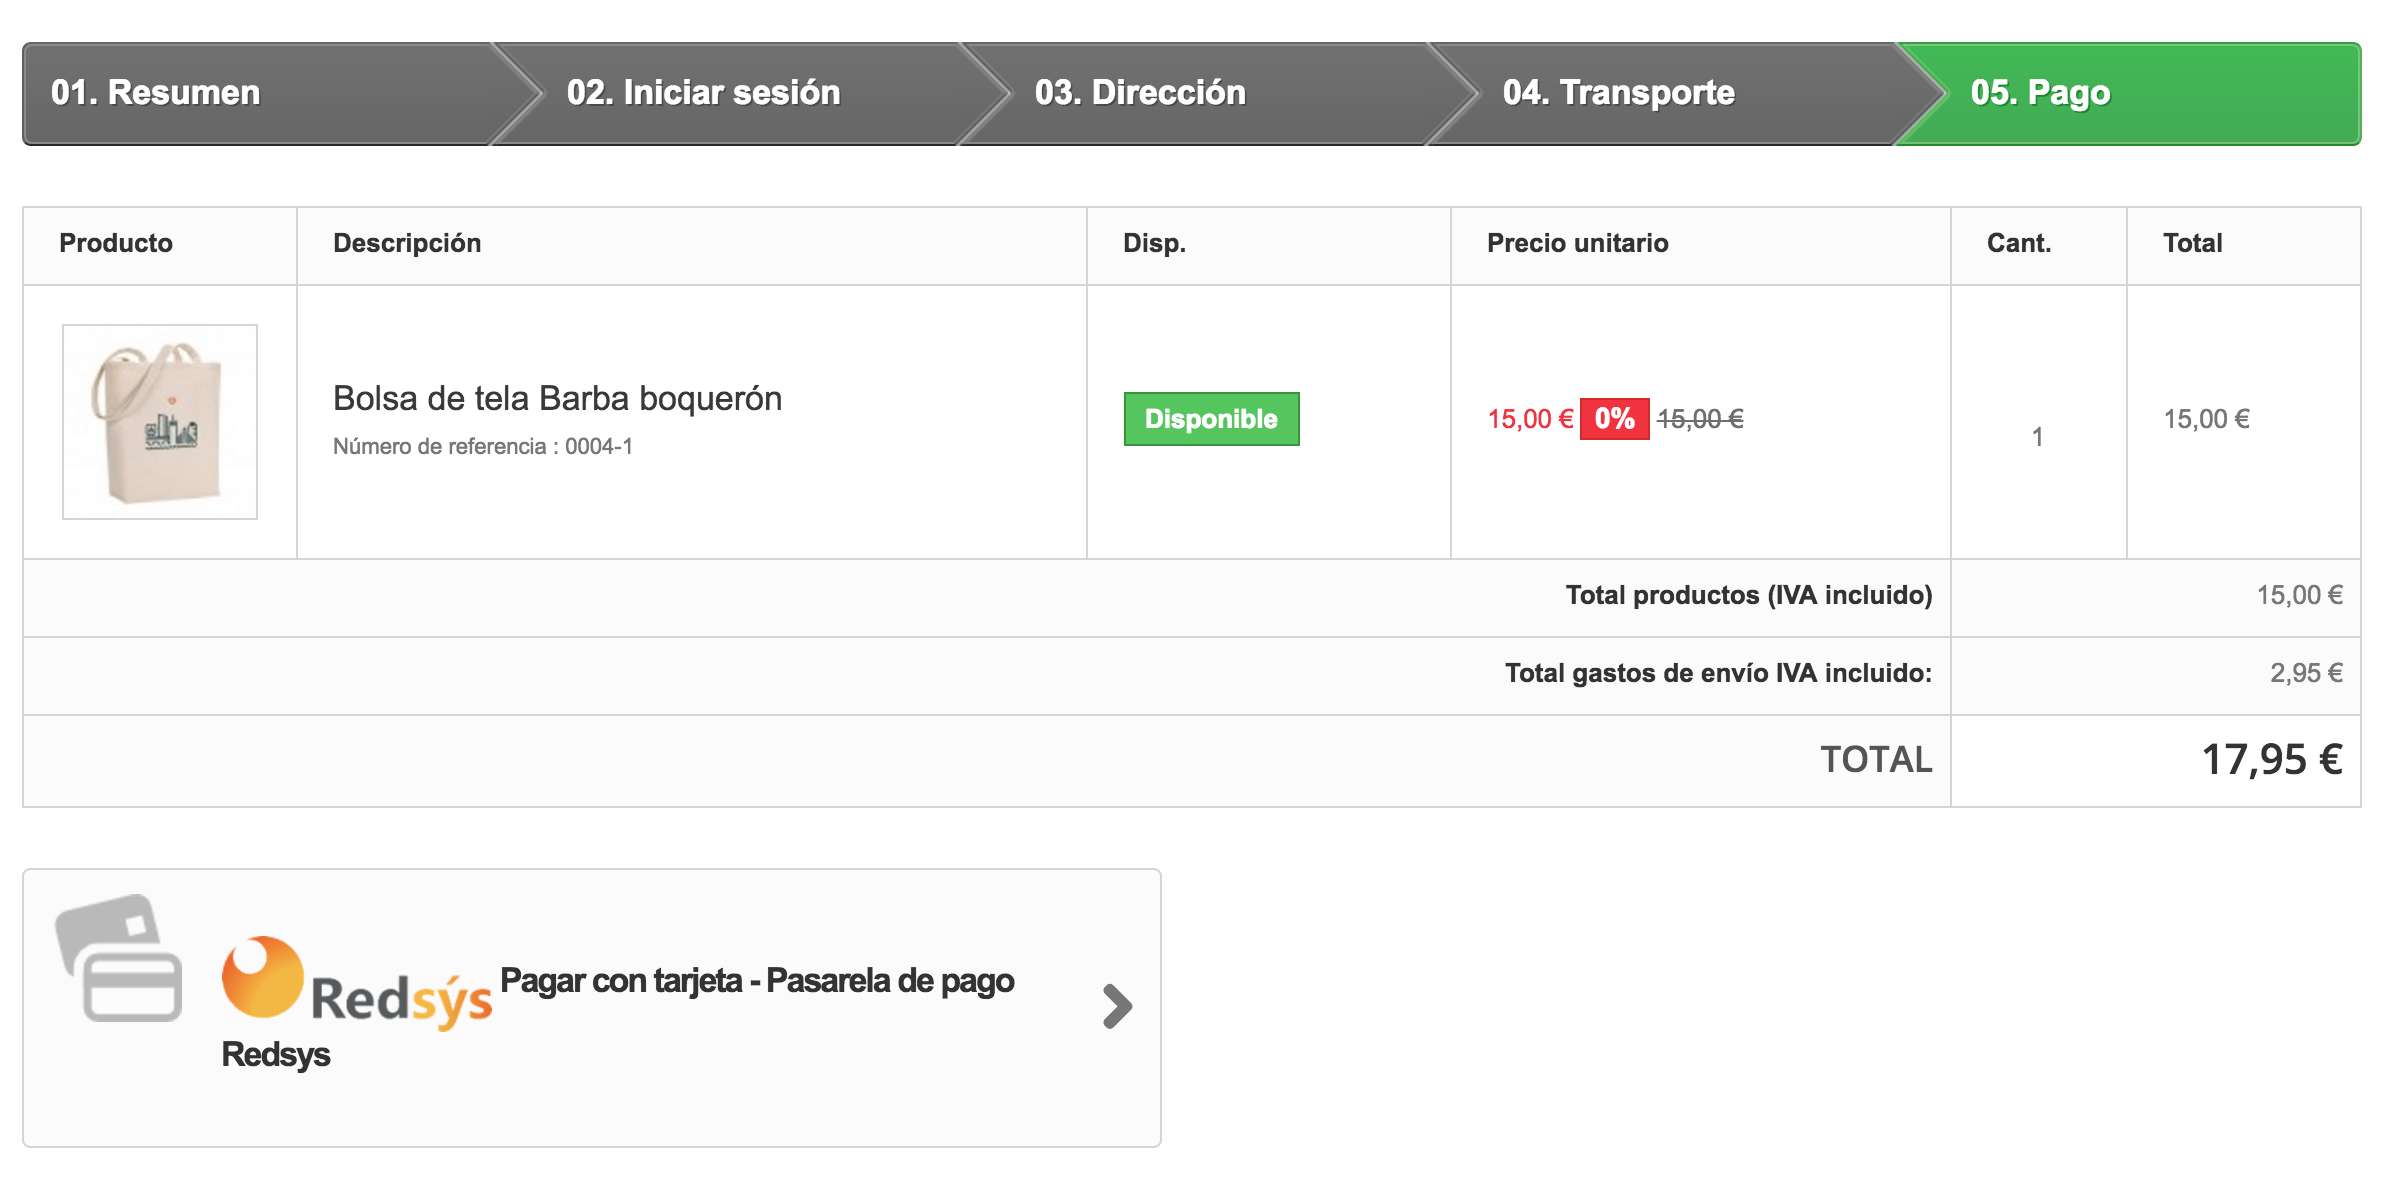Click the Redsys text label below the logo

[x=275, y=1054]
